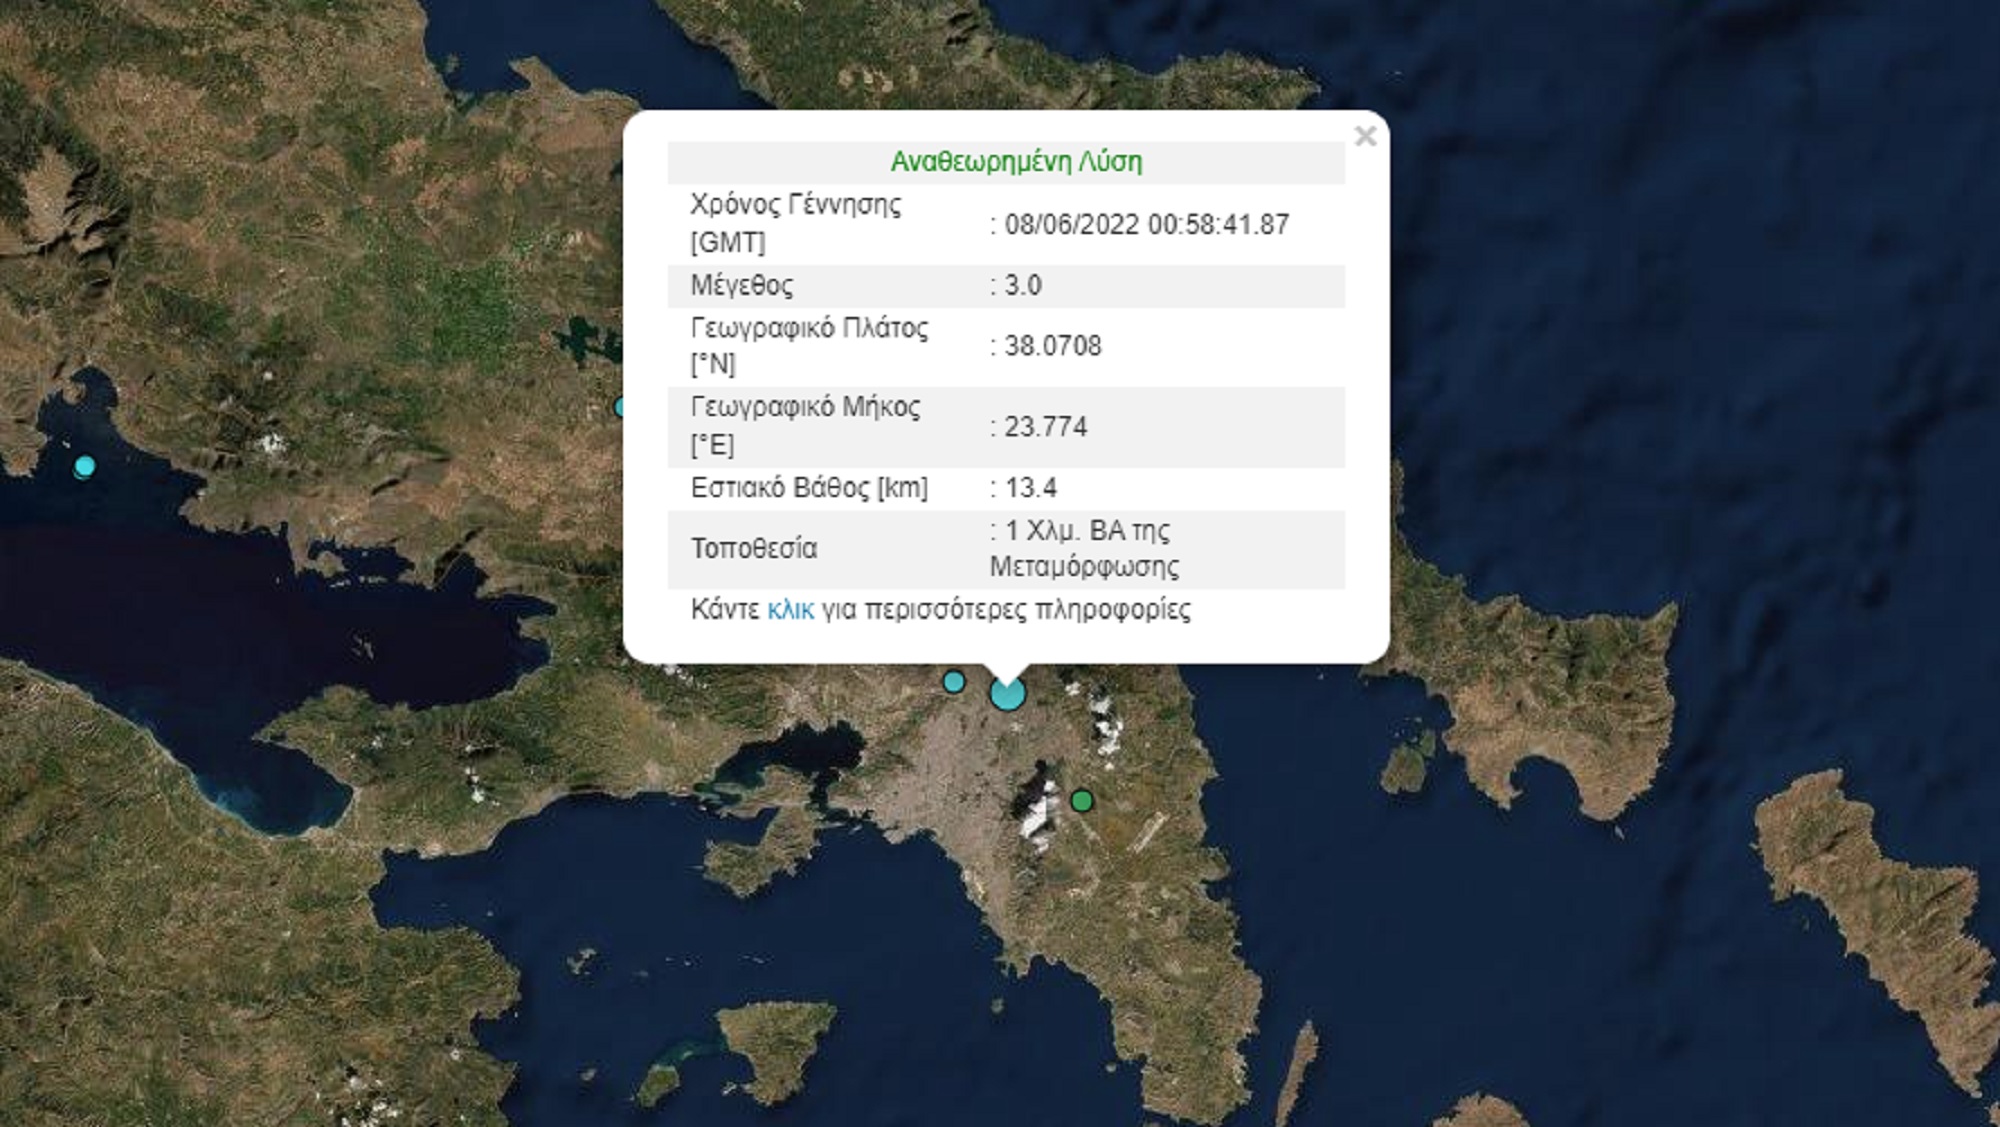
Task: Select the green earthquake marker east of Athens
Action: [1081, 800]
